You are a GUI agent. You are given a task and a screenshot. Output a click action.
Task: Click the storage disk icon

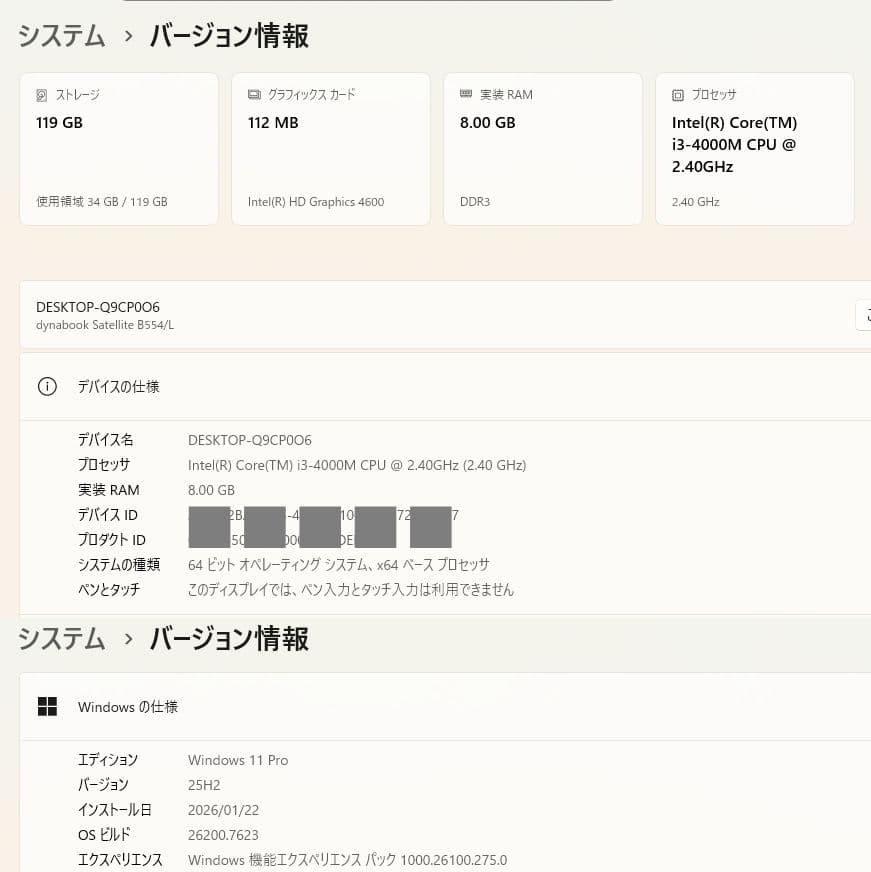(x=42, y=95)
